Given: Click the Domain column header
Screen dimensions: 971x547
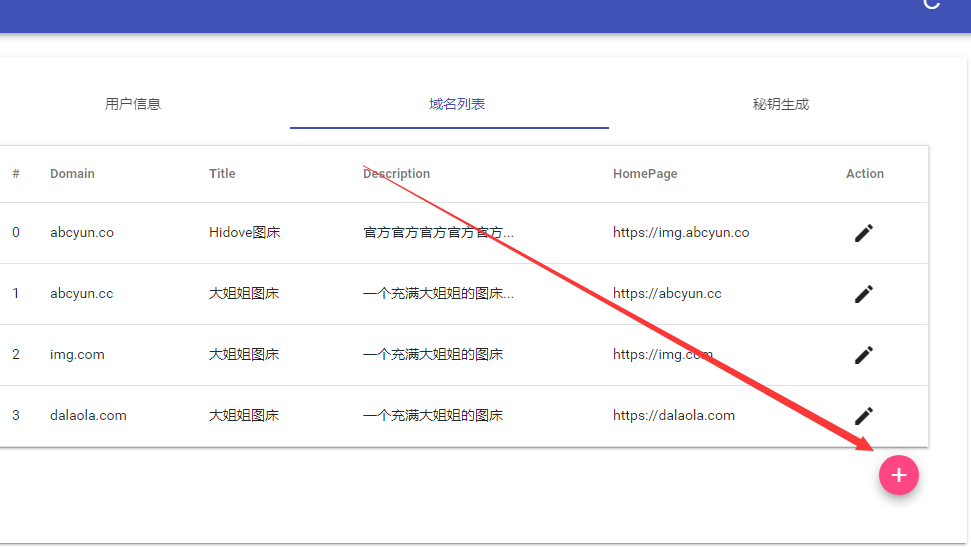Looking at the screenshot, I should [72, 173].
